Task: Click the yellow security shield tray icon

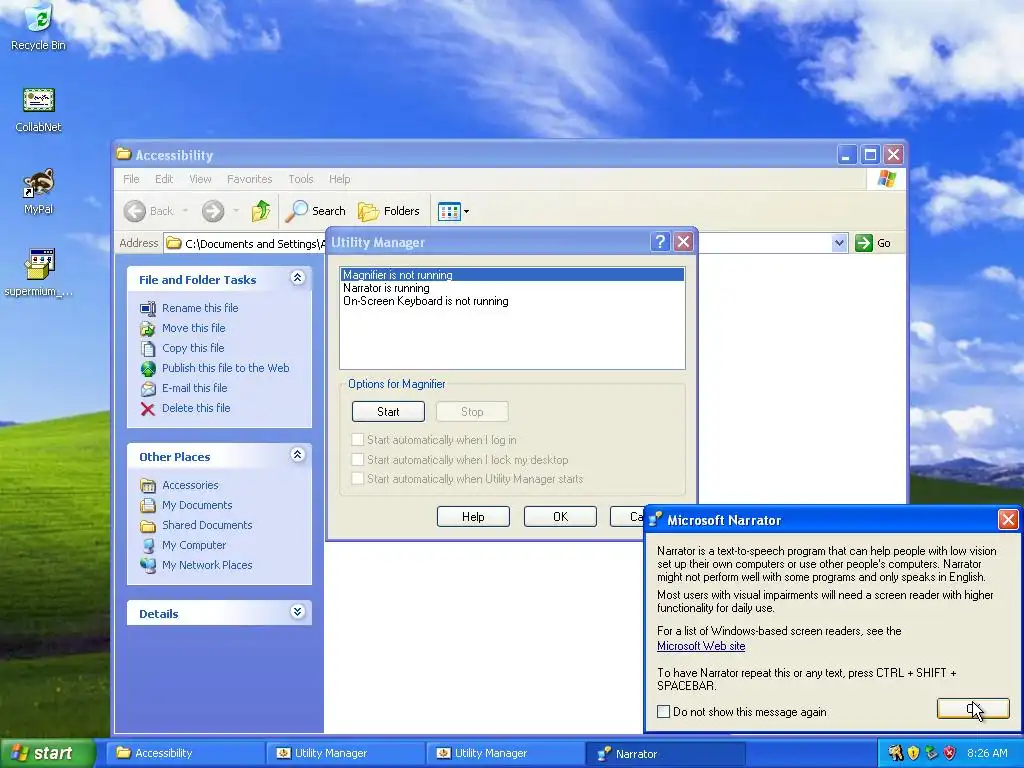Action: 914,753
